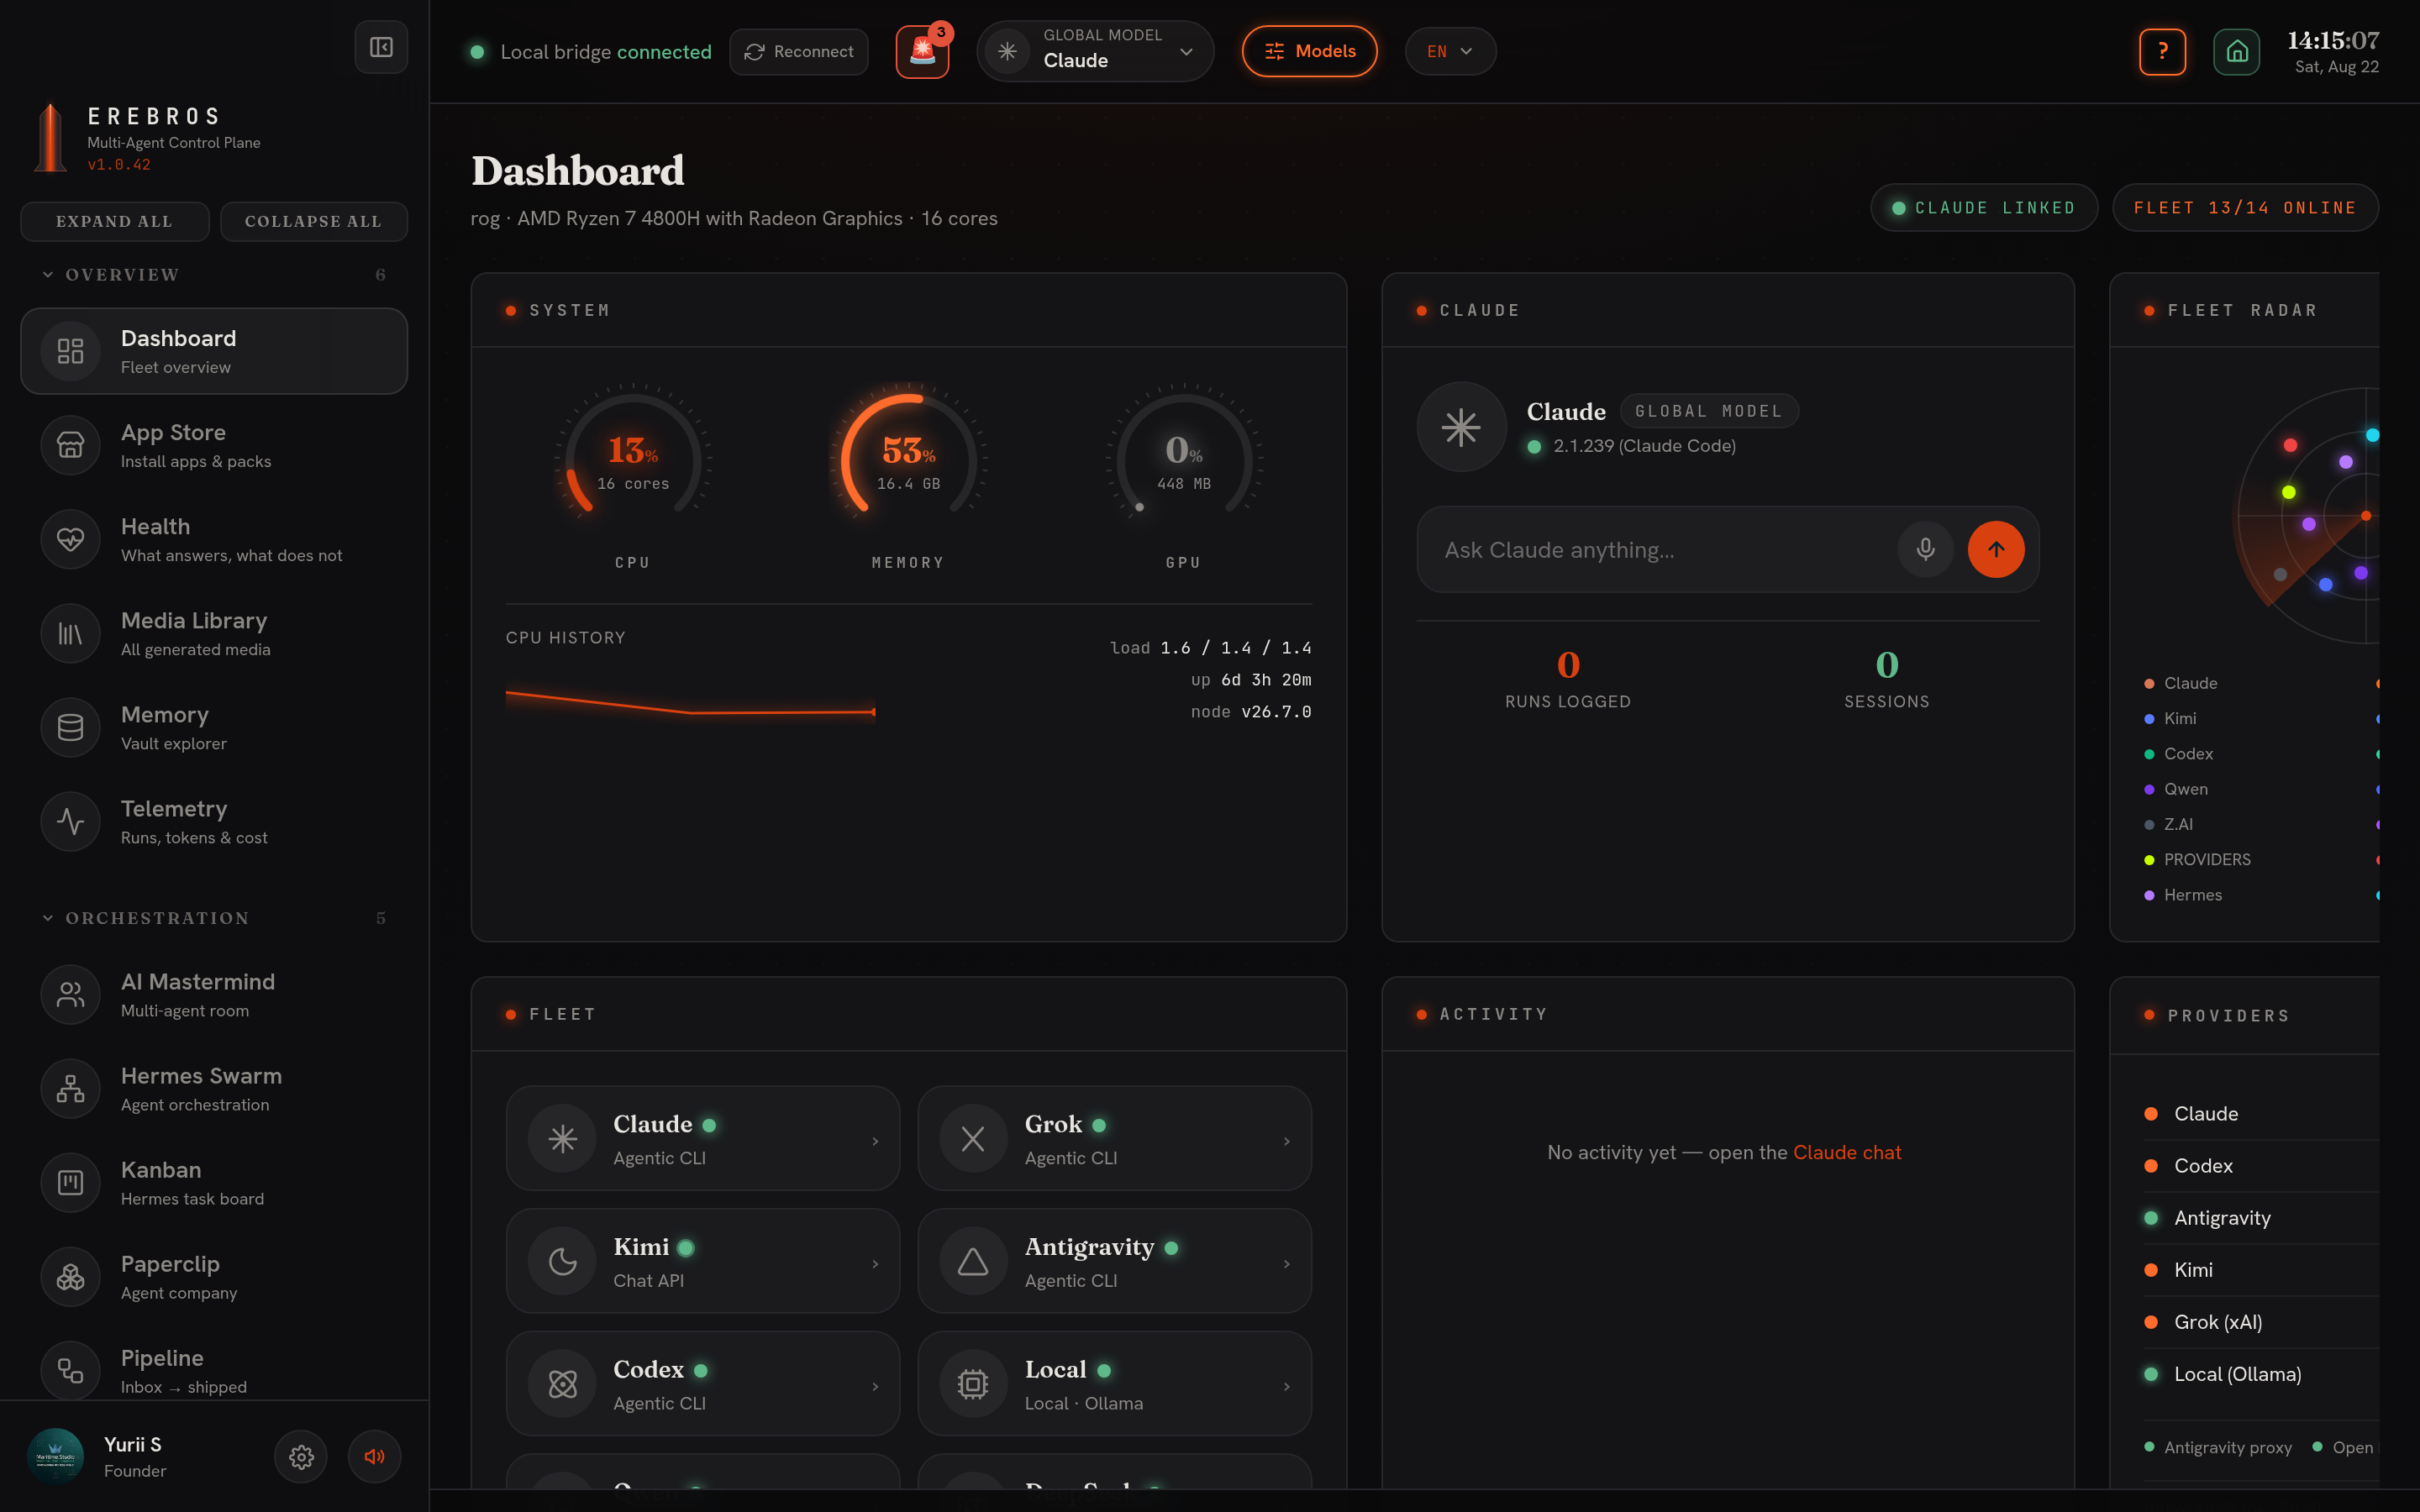Expand Claude fleet card chevron
The width and height of the screenshot is (2420, 1512).
pos(875,1141)
